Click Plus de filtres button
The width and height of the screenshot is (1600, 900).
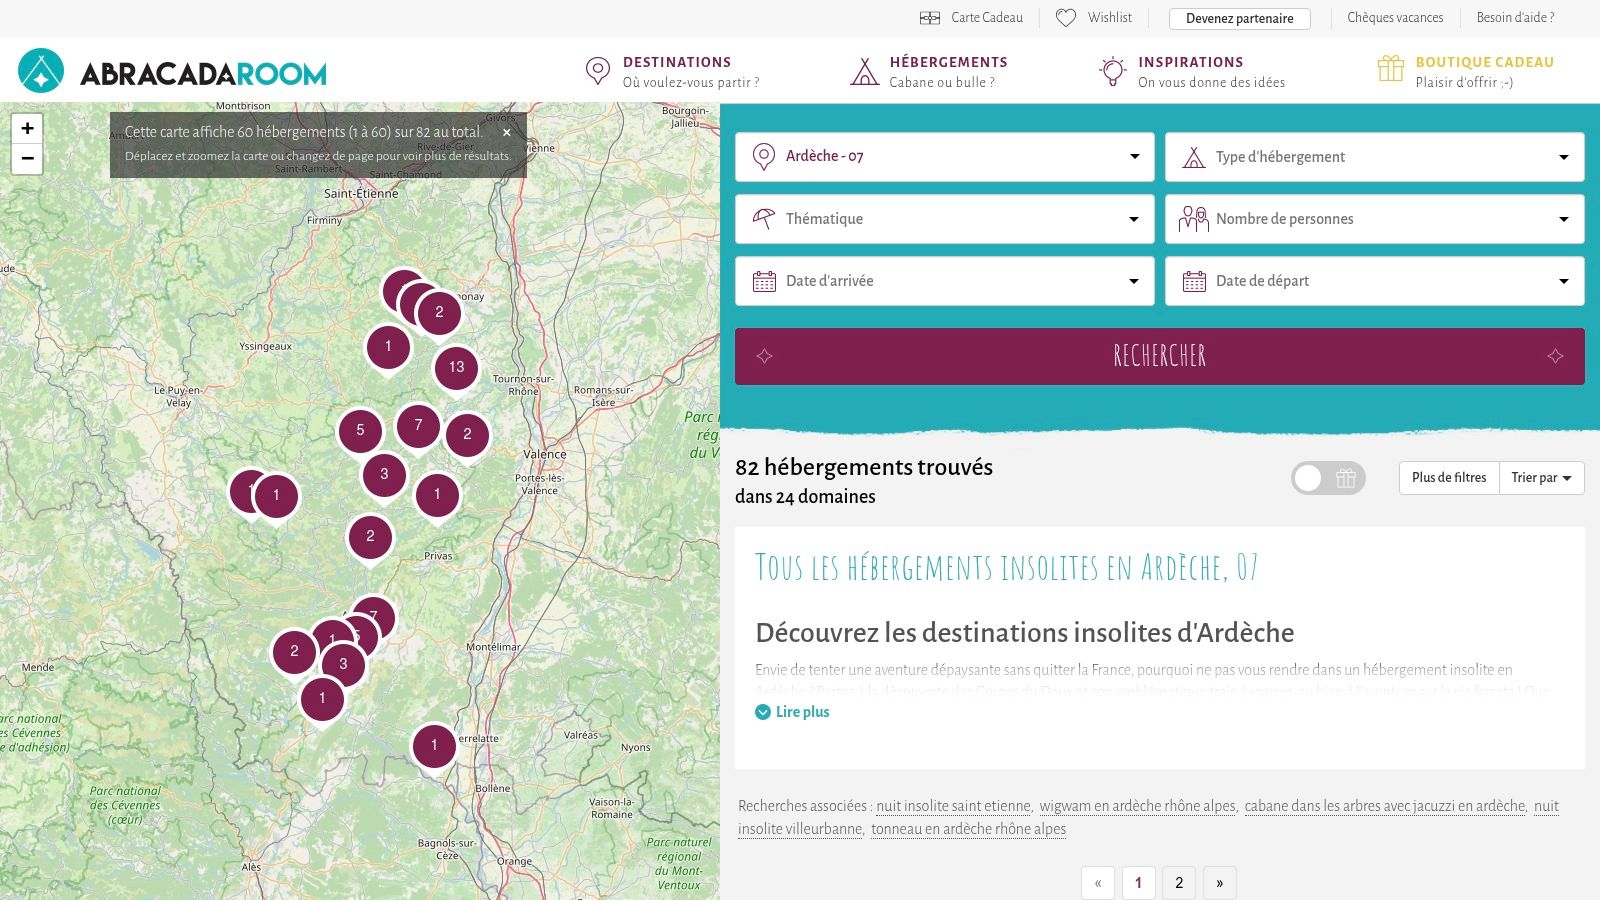tap(1449, 478)
